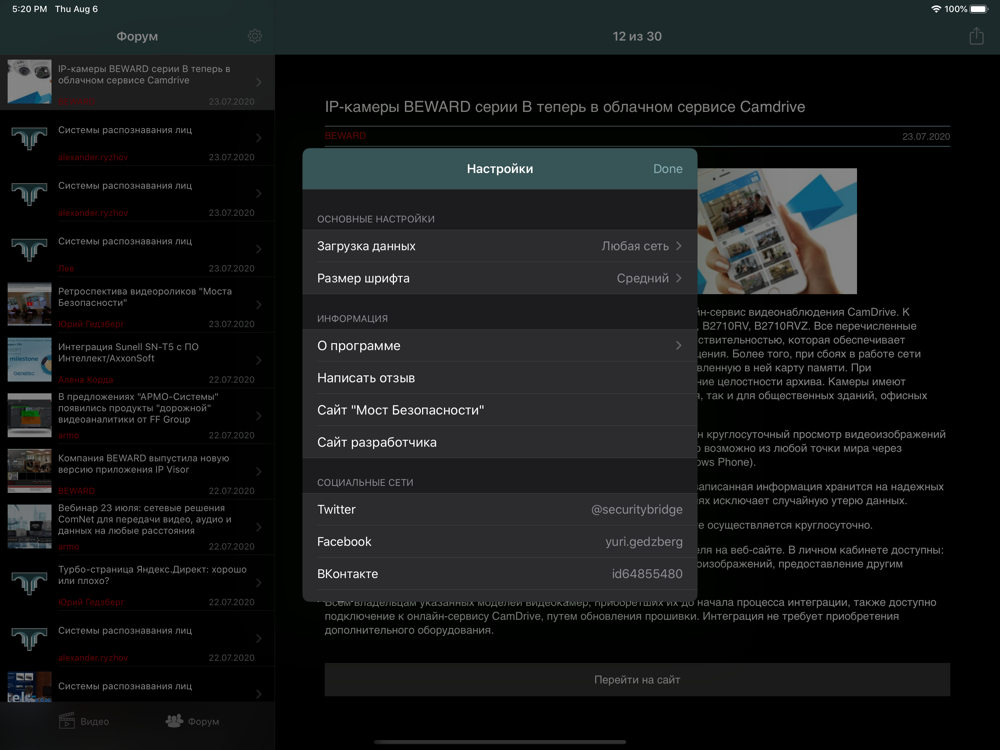The image size is (1000, 750).
Task: Open Facebook yuri.gedzberg profile
Action: coord(499,541)
